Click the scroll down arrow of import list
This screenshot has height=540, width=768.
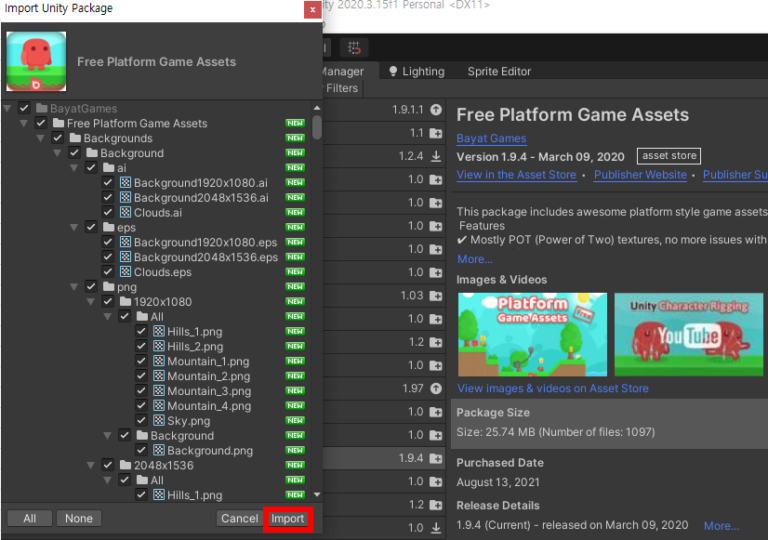click(x=317, y=494)
